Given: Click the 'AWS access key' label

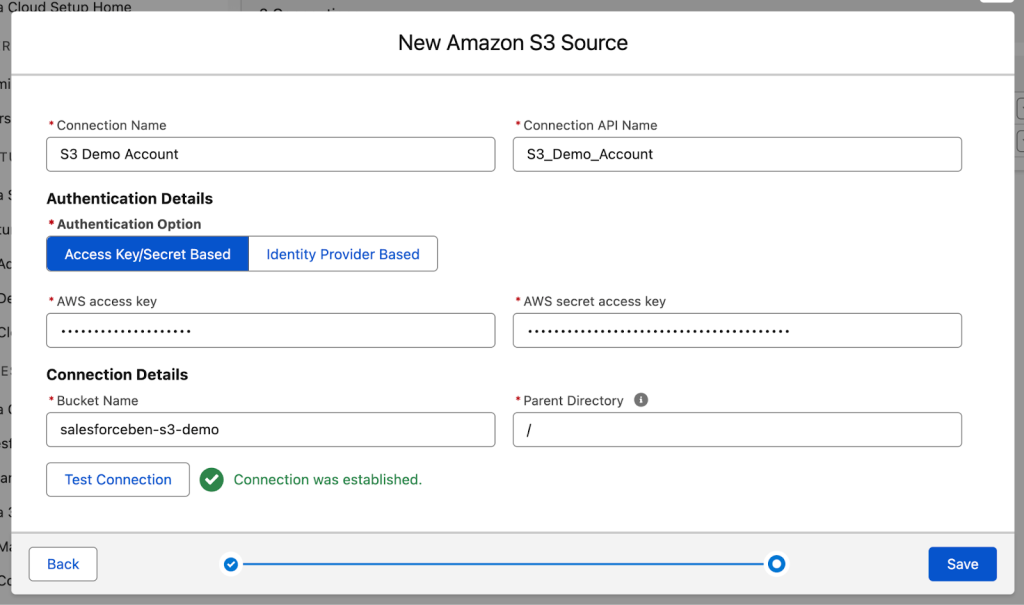Looking at the screenshot, I should coord(106,301).
